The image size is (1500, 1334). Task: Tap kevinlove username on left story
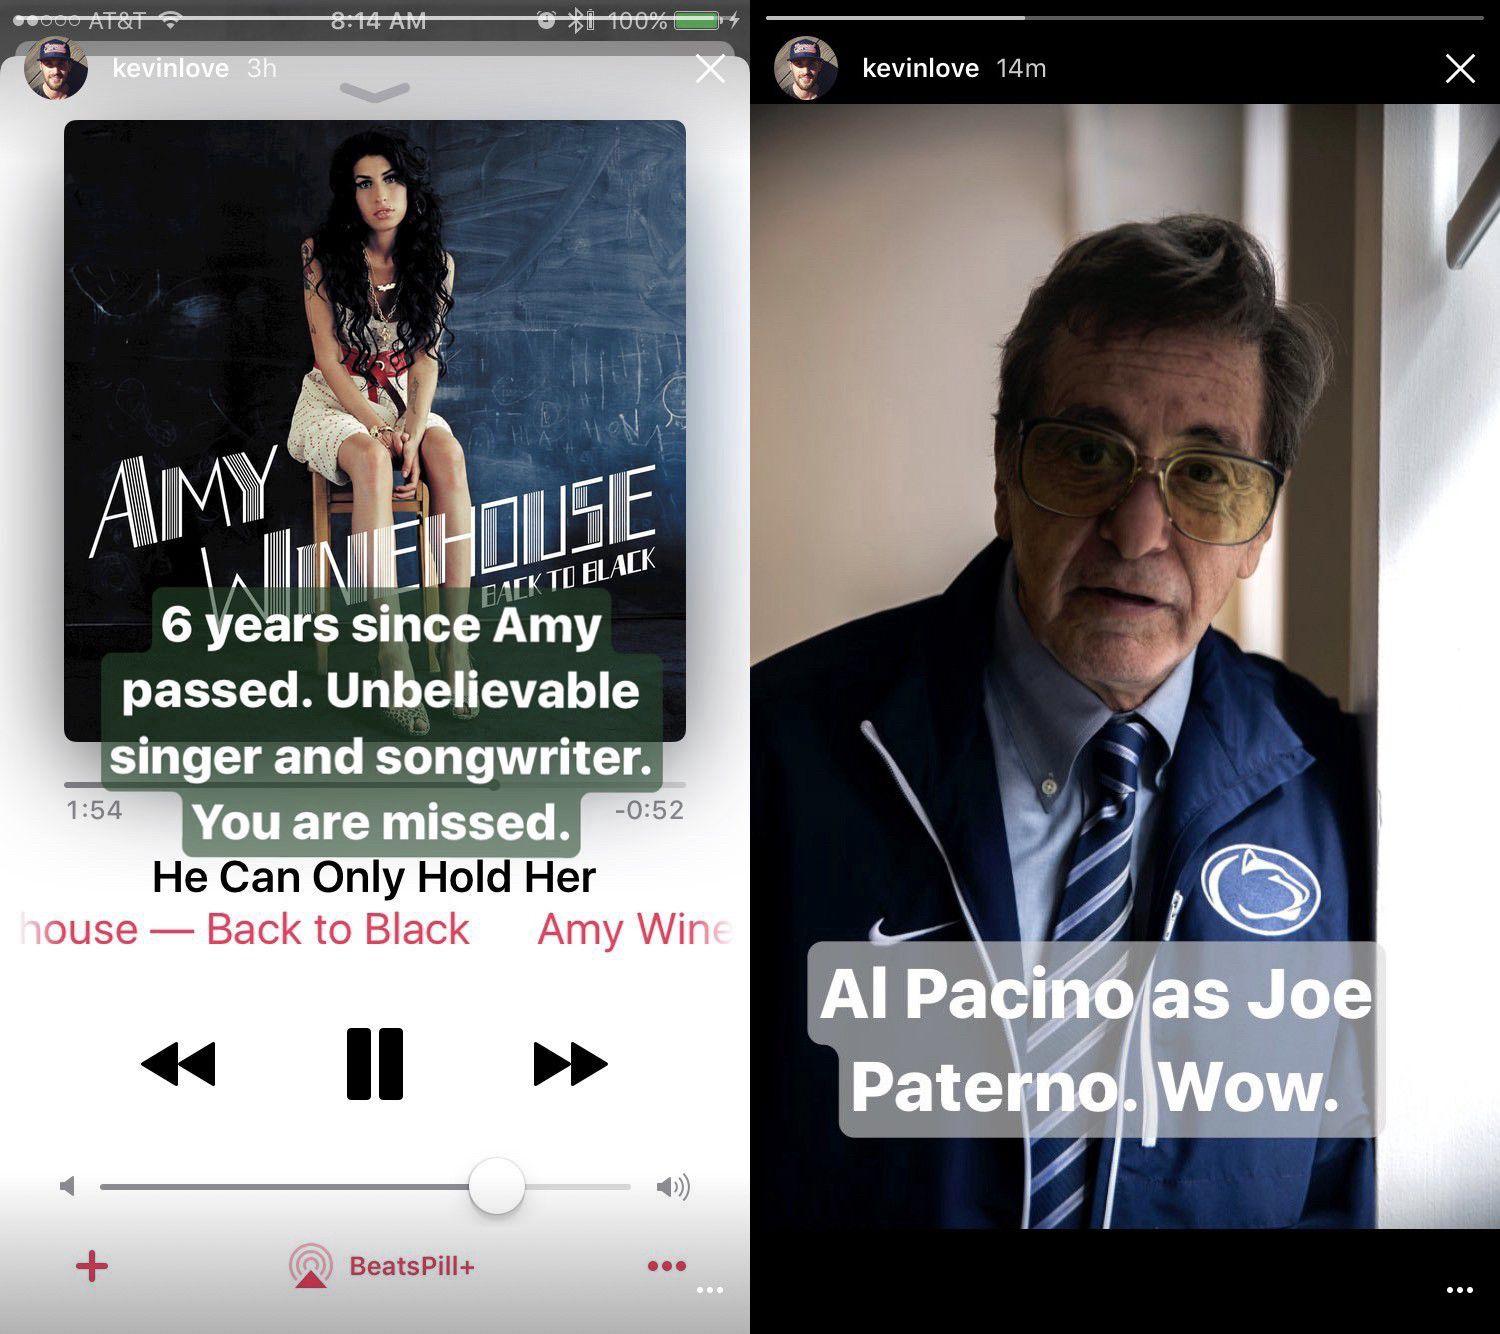pos(170,69)
